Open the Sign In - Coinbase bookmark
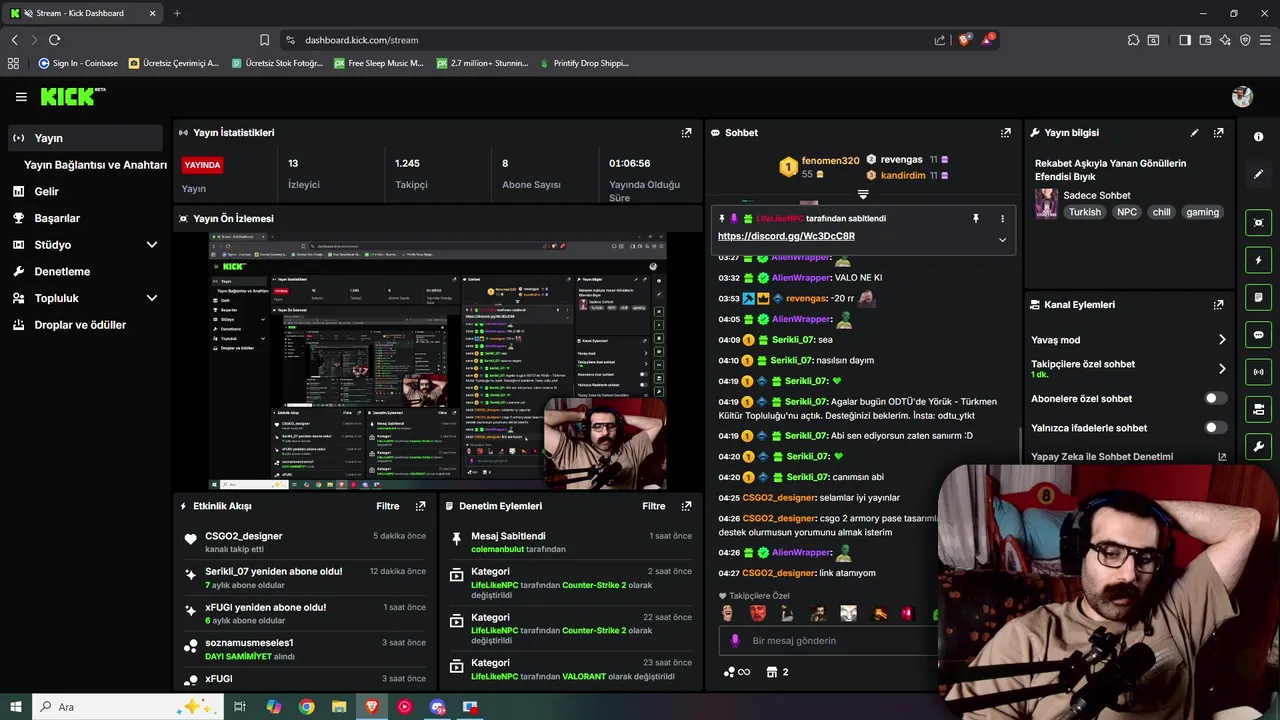Screen dimensions: 1280x720 [x=78, y=63]
